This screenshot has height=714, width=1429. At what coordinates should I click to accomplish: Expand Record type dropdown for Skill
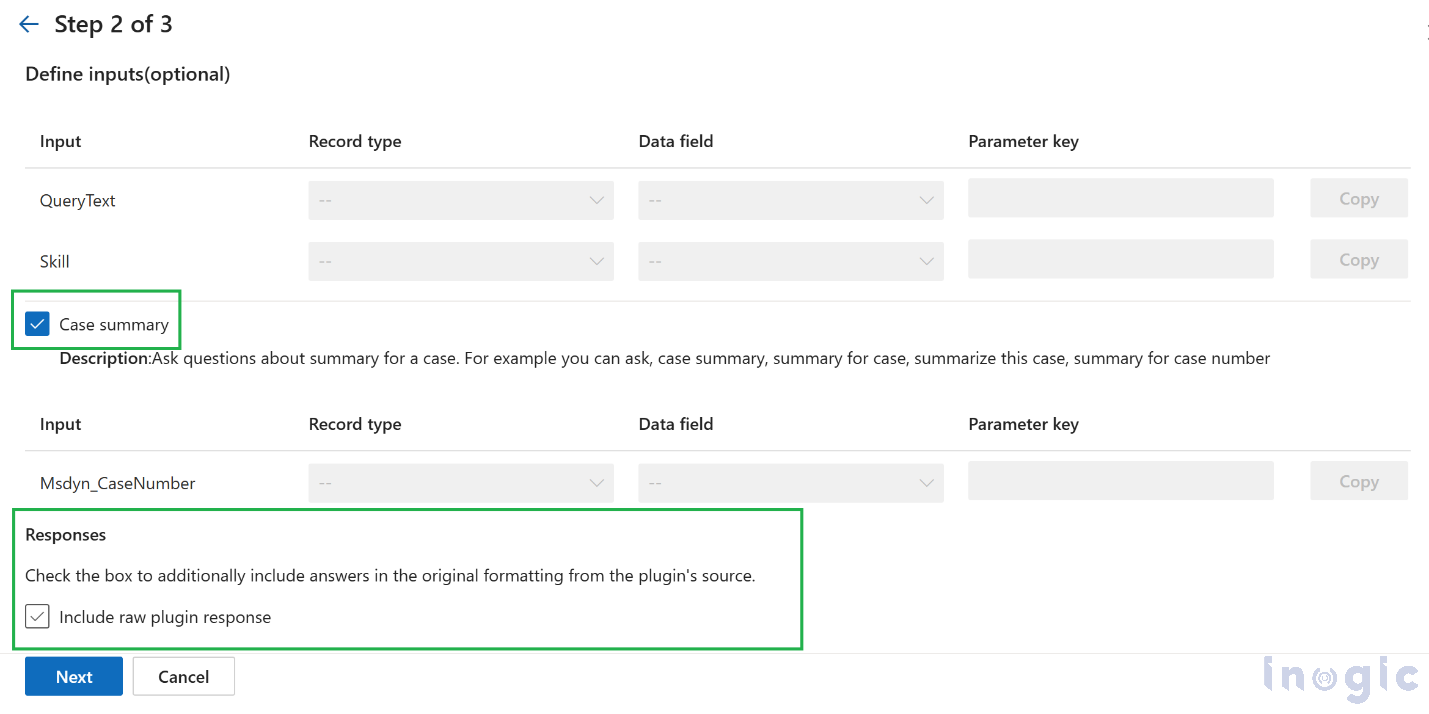(x=461, y=261)
